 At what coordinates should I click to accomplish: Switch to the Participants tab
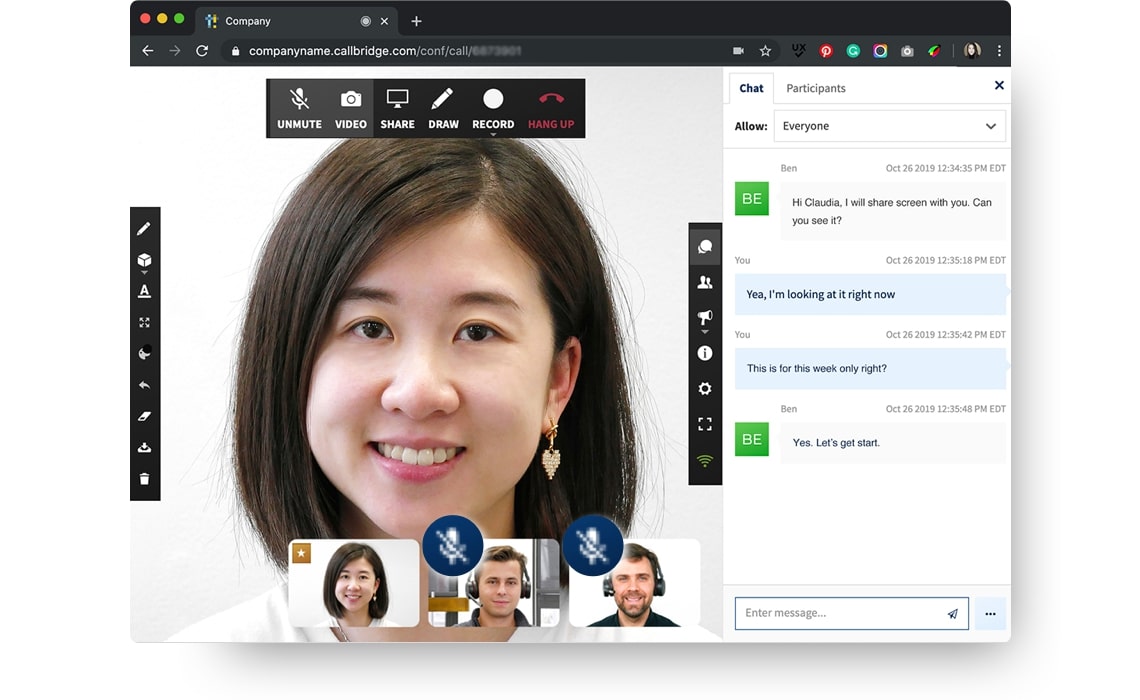point(815,88)
